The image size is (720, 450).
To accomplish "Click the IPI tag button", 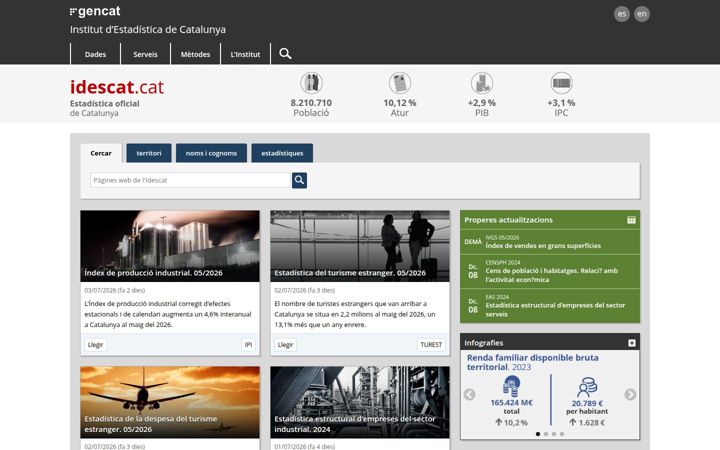I will pyautogui.click(x=248, y=345).
